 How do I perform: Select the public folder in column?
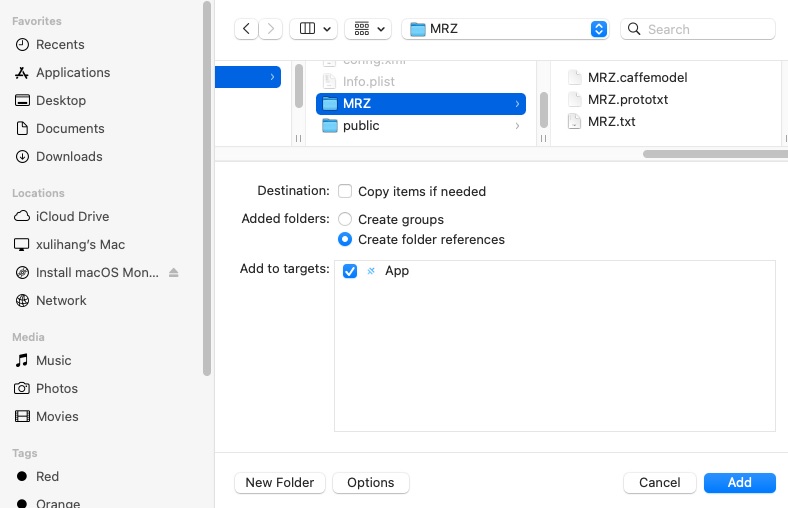(x=360, y=126)
